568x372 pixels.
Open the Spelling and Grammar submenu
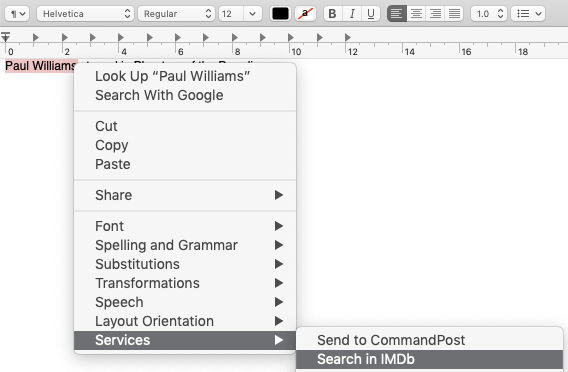pyautogui.click(x=185, y=245)
